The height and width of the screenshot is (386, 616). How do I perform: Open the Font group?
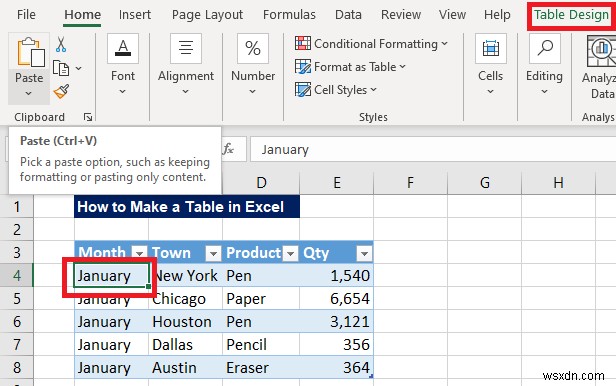pyautogui.click(x=123, y=65)
